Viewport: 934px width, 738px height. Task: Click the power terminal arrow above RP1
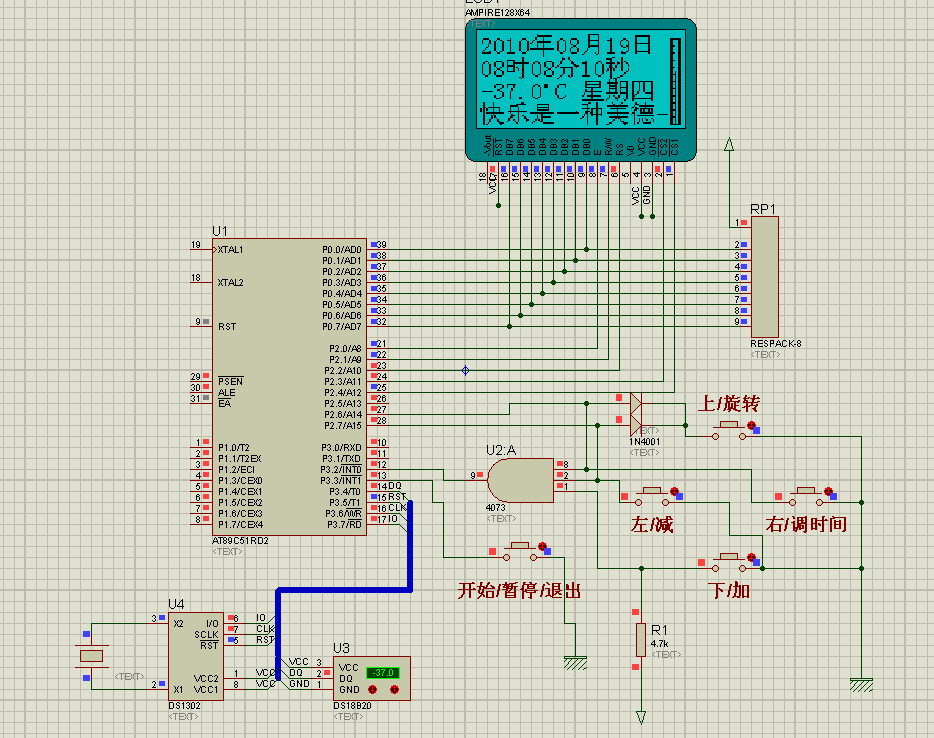pyautogui.click(x=728, y=144)
